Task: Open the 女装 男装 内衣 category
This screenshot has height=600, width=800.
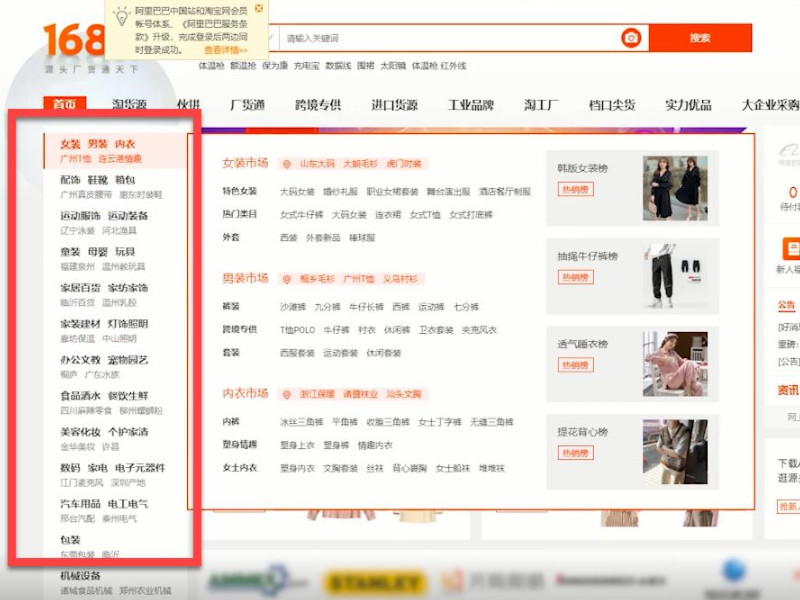Action: coord(95,144)
